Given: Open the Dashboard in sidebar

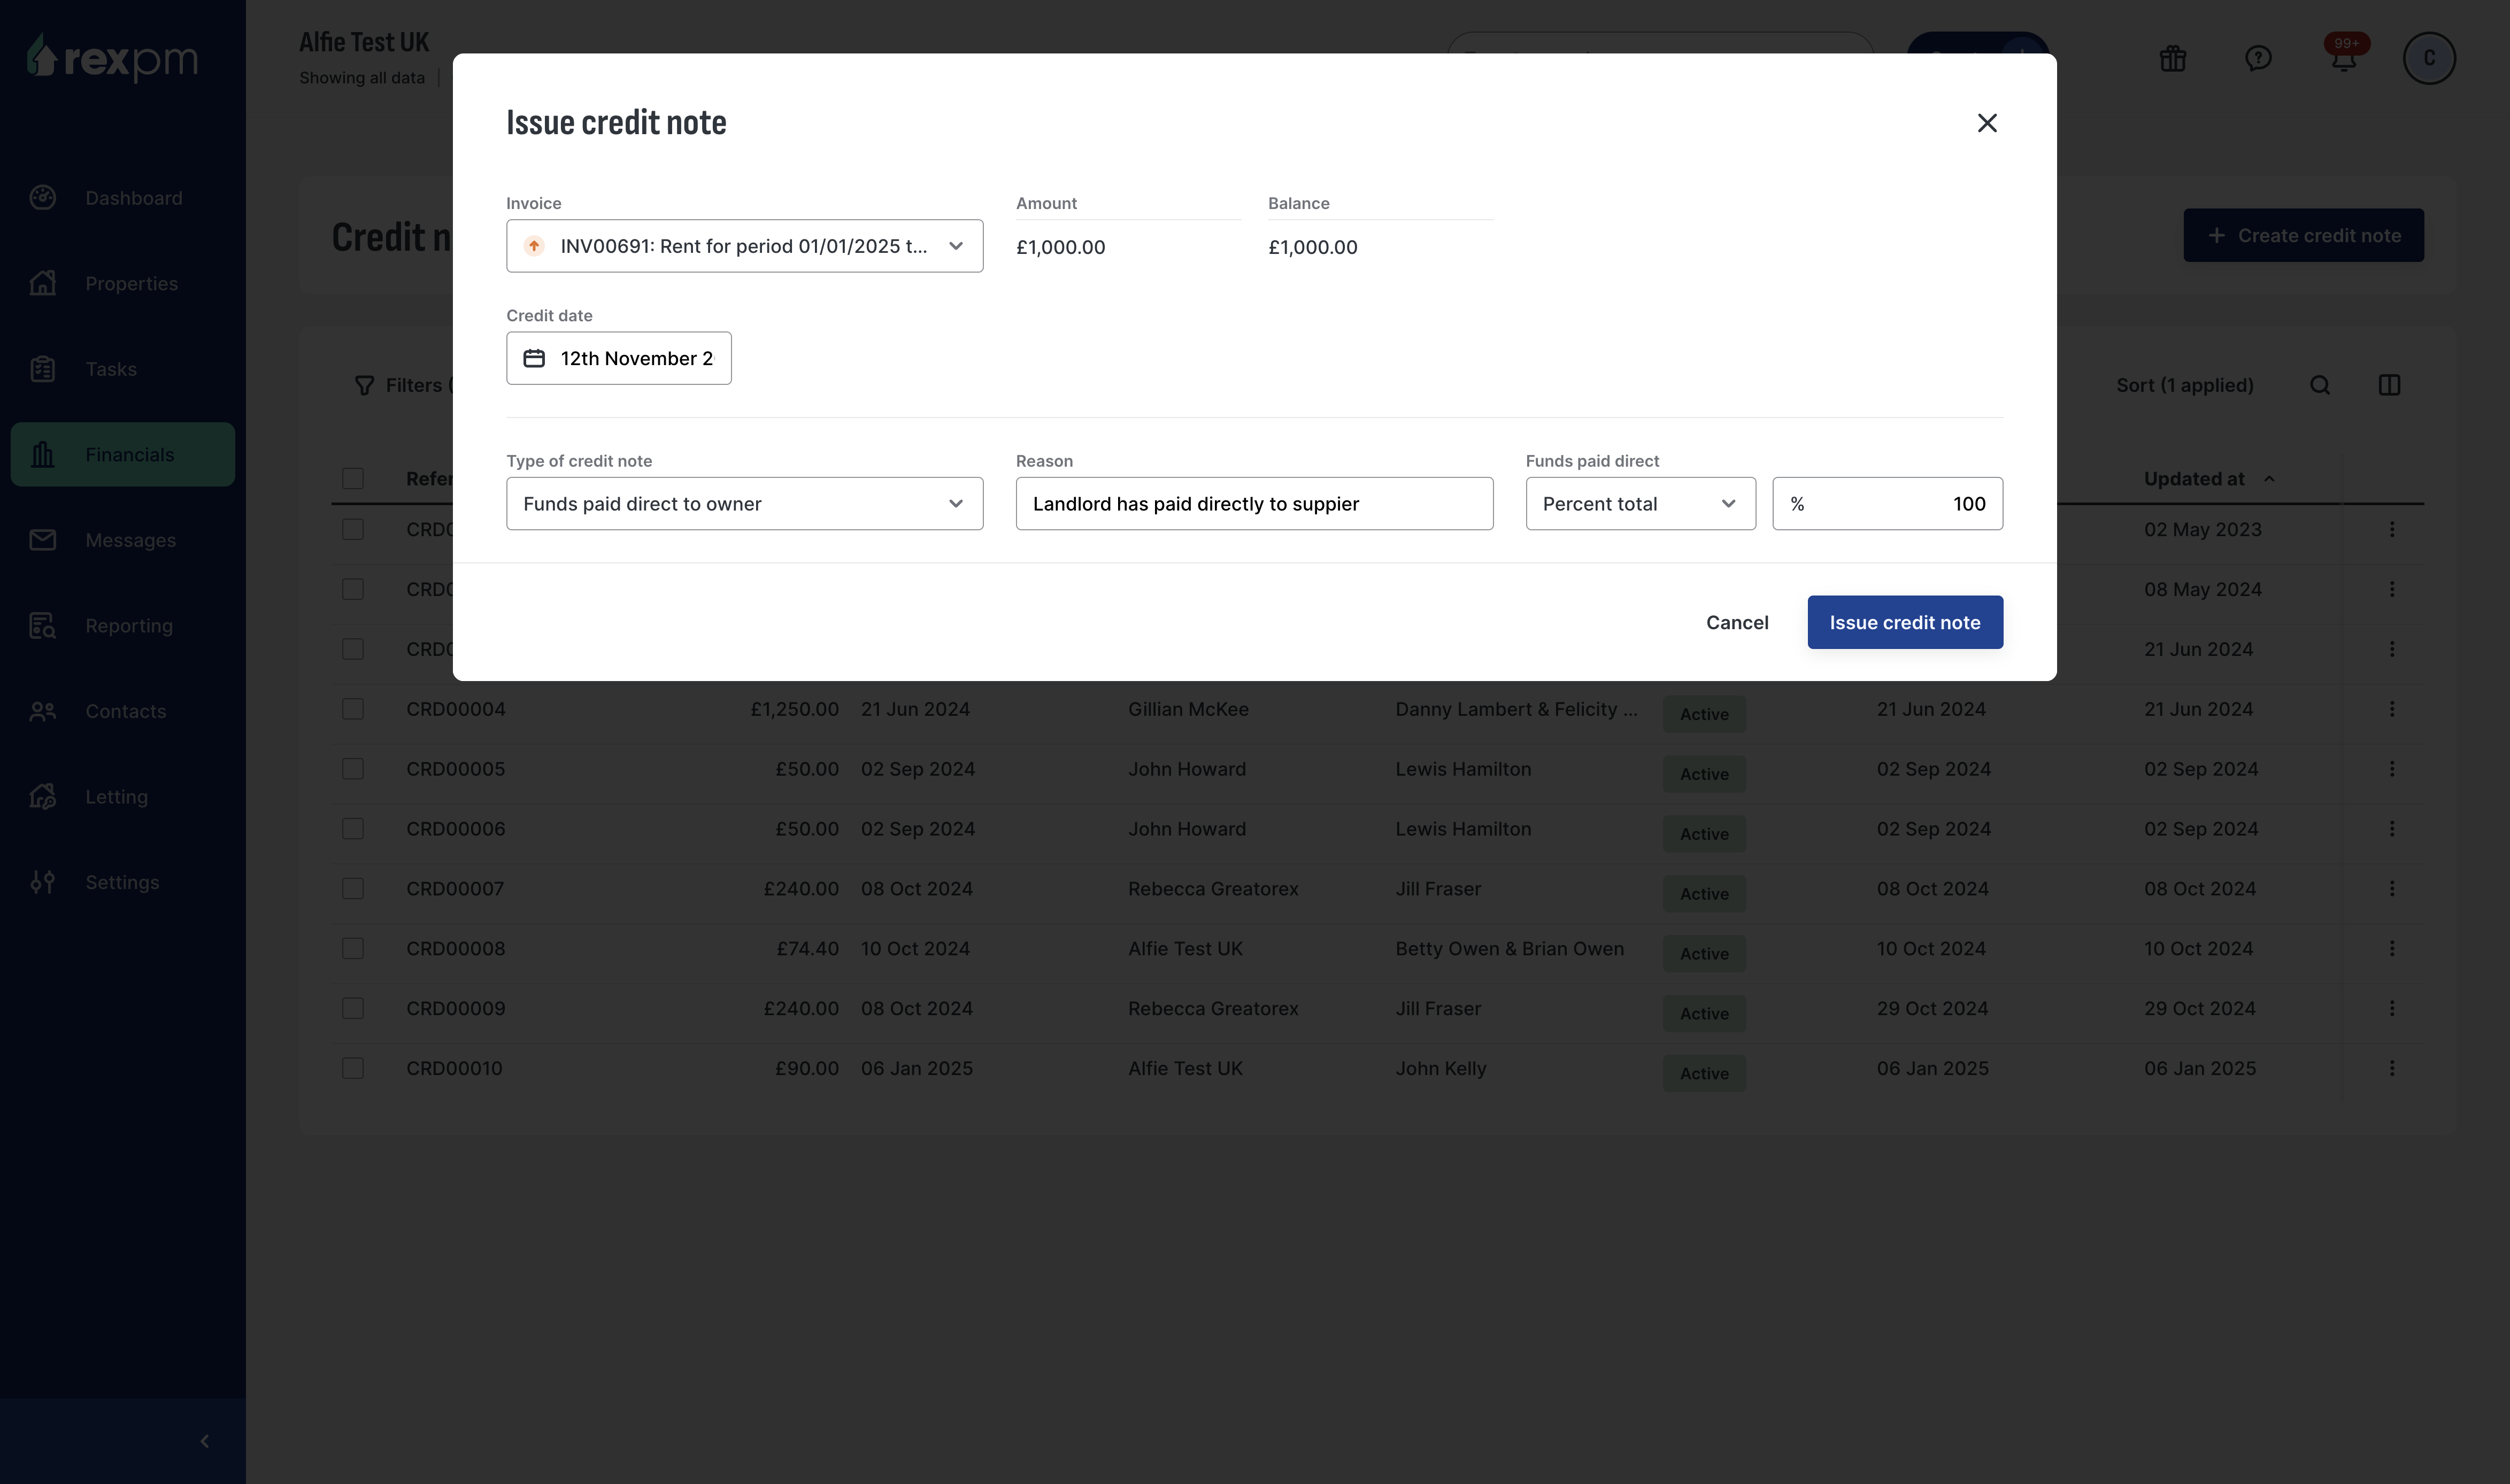Looking at the screenshot, I should click(x=122, y=198).
